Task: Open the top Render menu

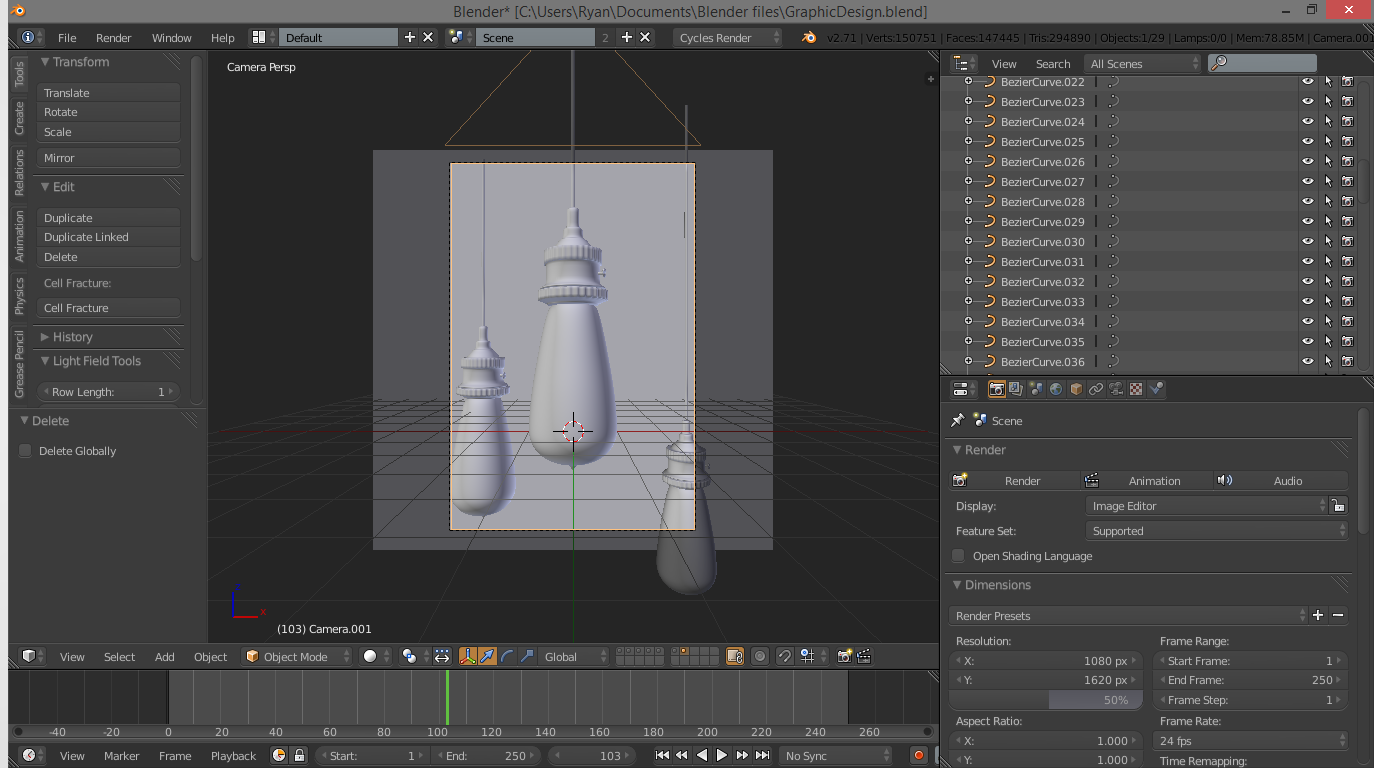Action: pyautogui.click(x=113, y=37)
